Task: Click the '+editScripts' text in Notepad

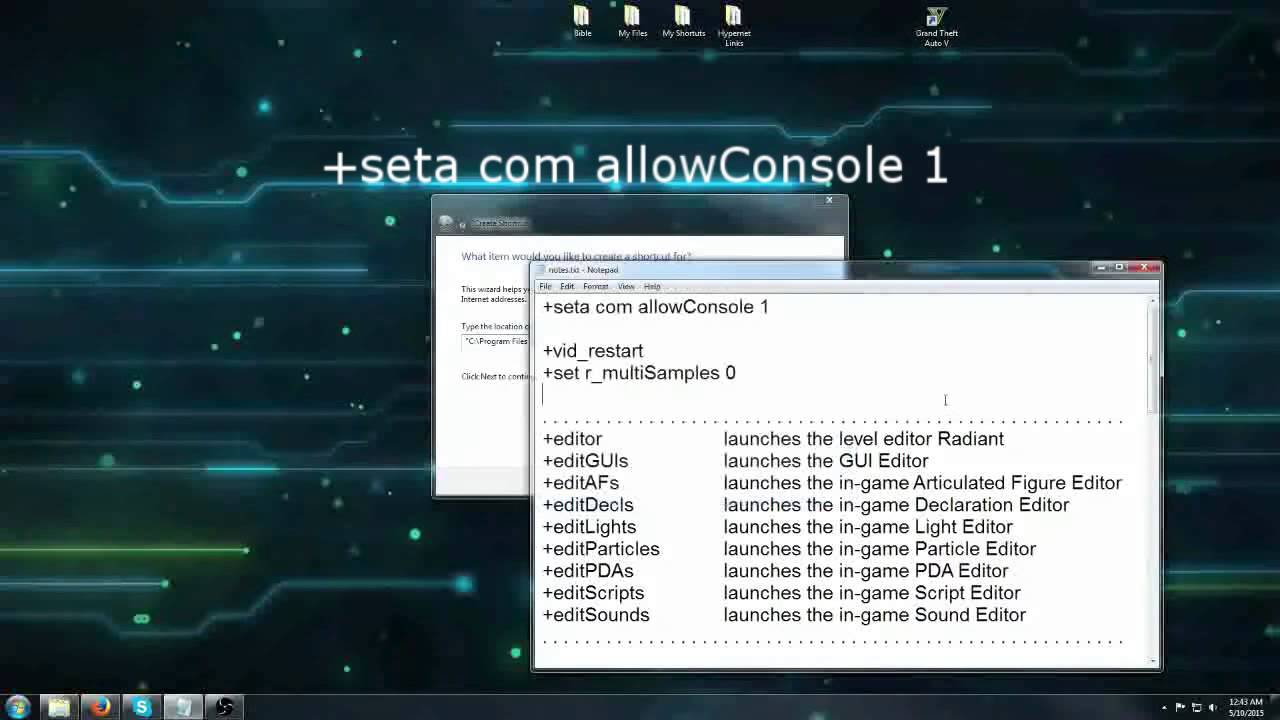Action: (593, 593)
